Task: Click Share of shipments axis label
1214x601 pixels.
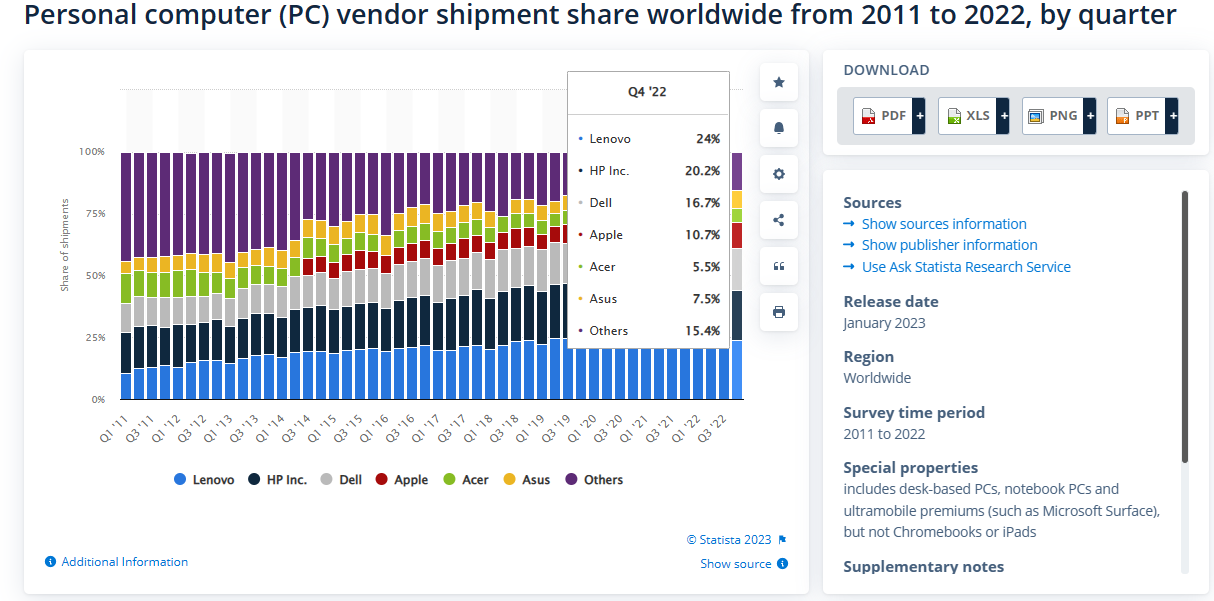Action: pyautogui.click(x=65, y=245)
